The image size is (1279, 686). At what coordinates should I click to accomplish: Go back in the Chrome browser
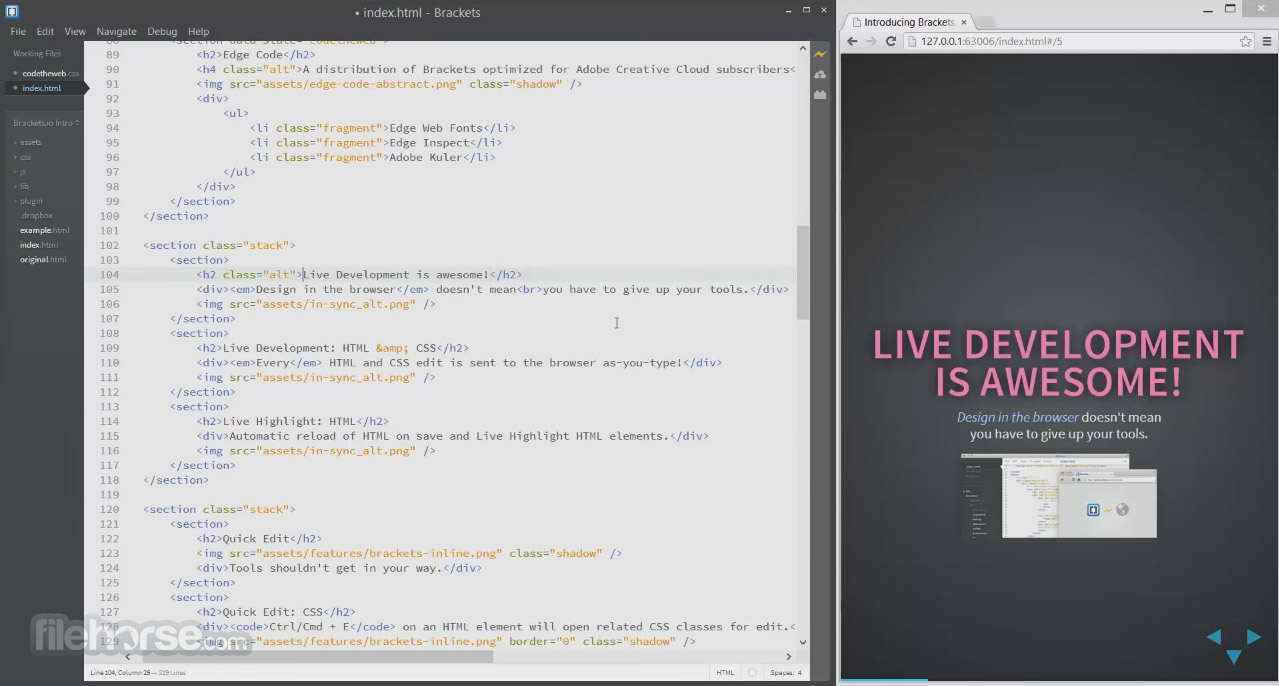point(852,41)
